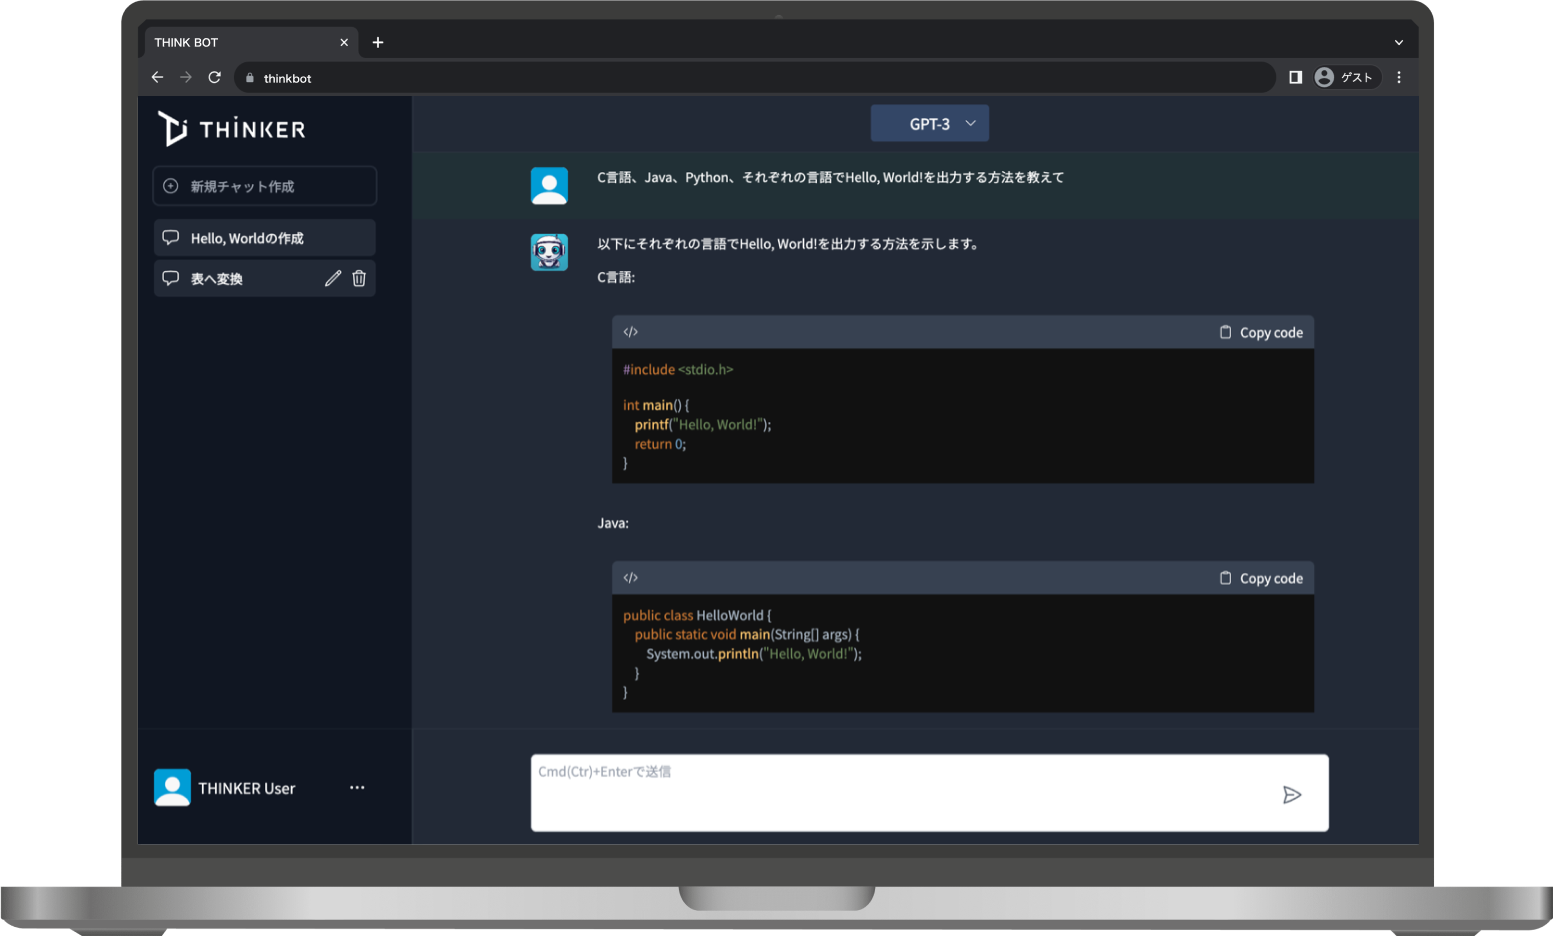Delete the 表へ変換 chat with trash icon
This screenshot has height=937, width=1553.
[x=359, y=279]
